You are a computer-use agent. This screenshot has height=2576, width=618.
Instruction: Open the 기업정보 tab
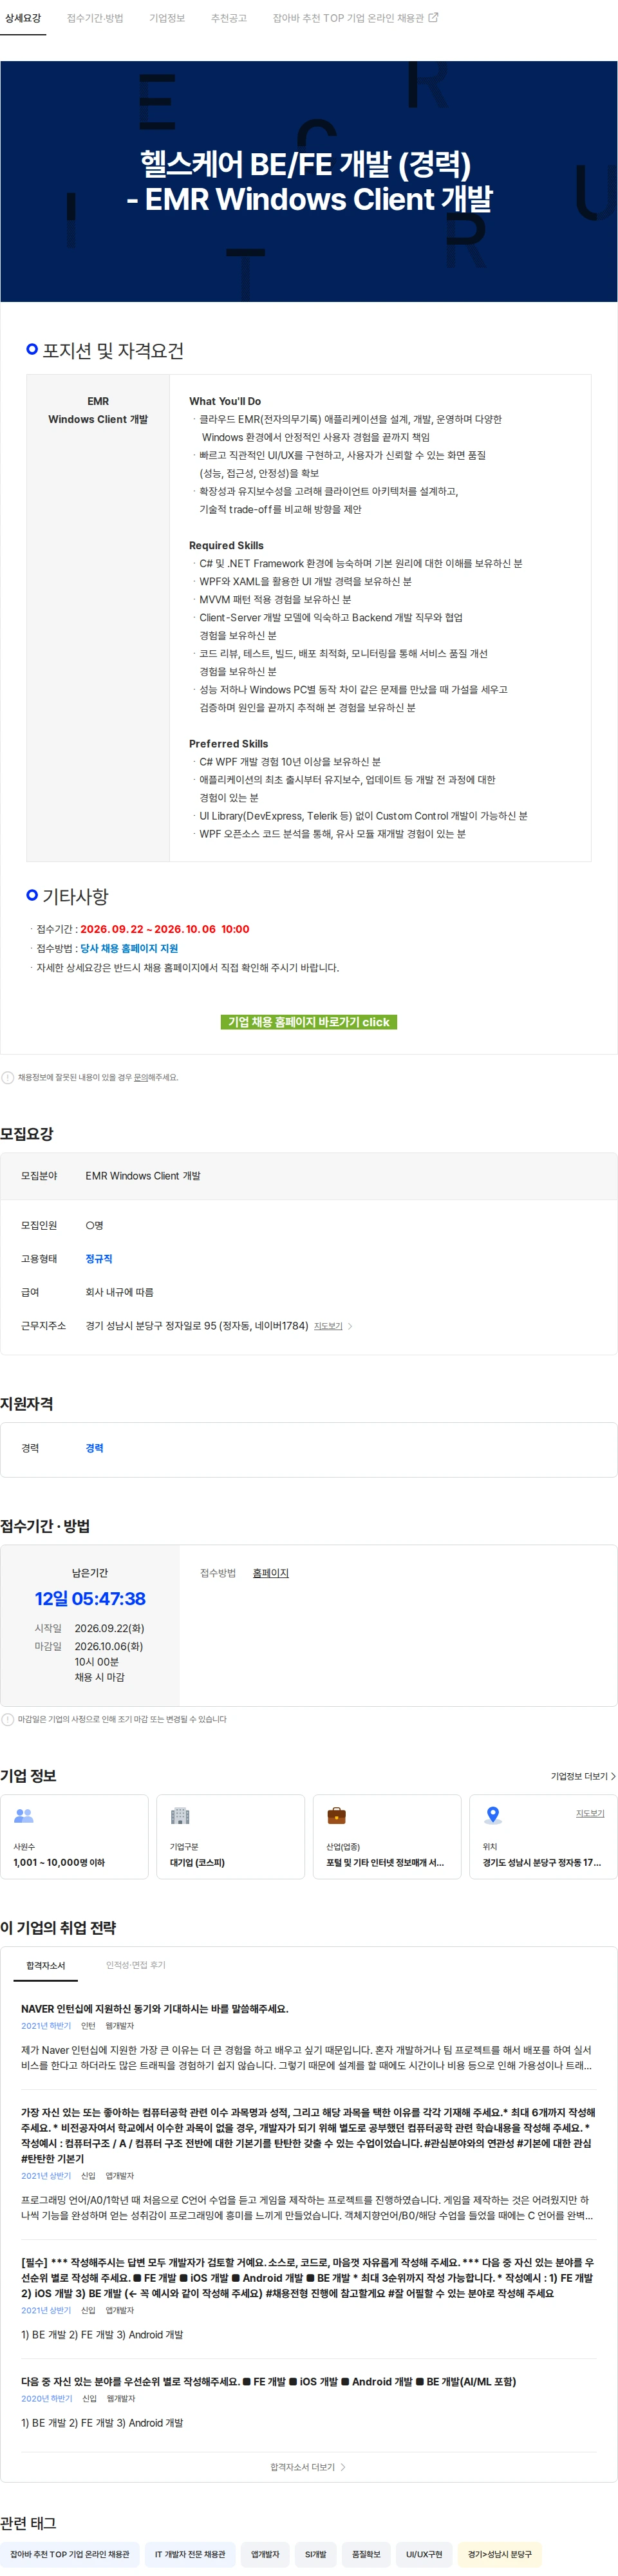click(167, 18)
